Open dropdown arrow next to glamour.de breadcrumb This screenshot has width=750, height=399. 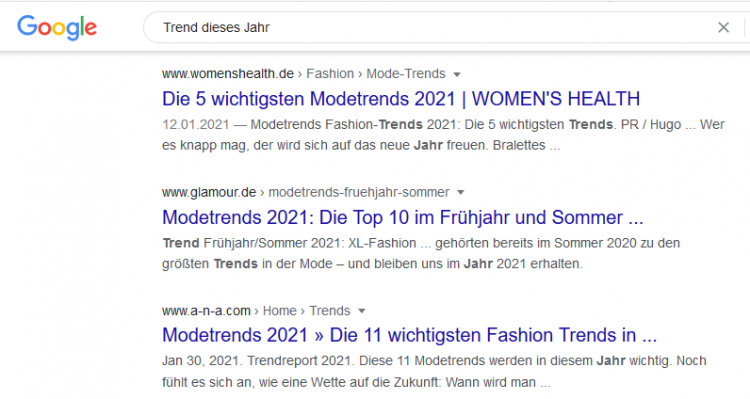point(461,192)
